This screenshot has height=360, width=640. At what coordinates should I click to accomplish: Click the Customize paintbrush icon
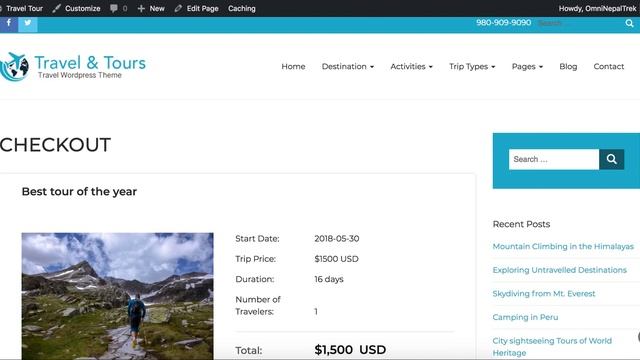point(57,9)
